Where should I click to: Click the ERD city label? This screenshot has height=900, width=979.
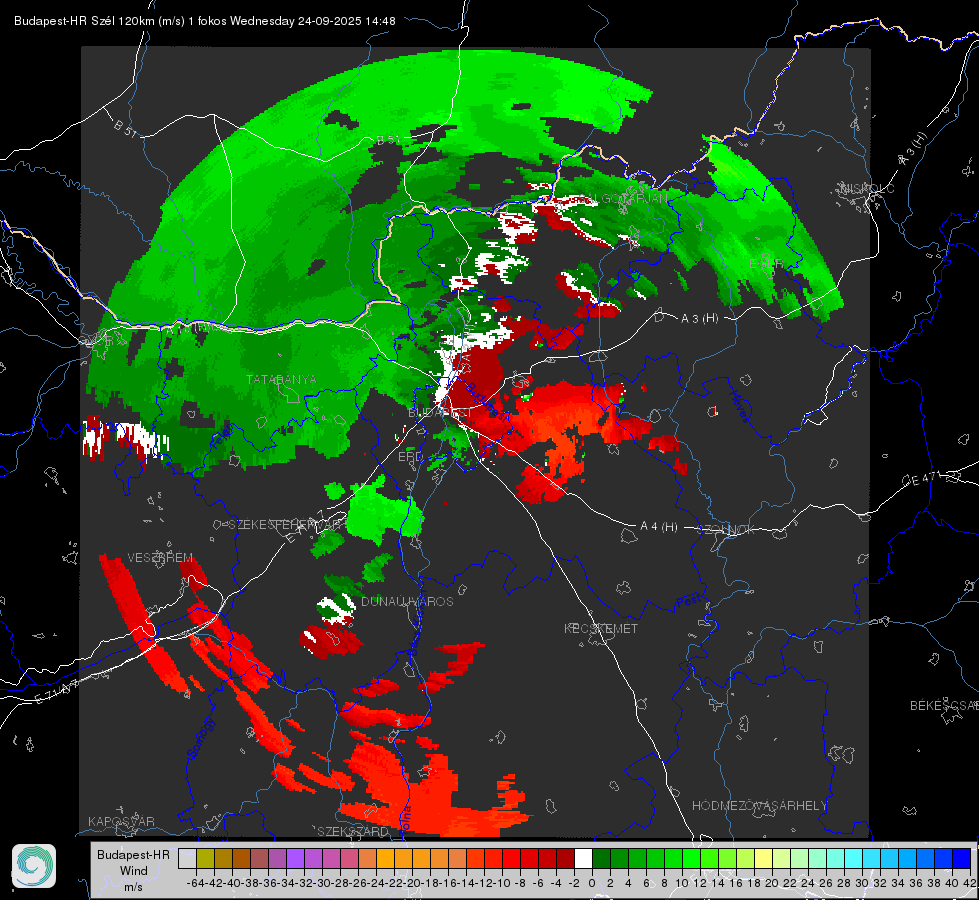pyautogui.click(x=410, y=457)
